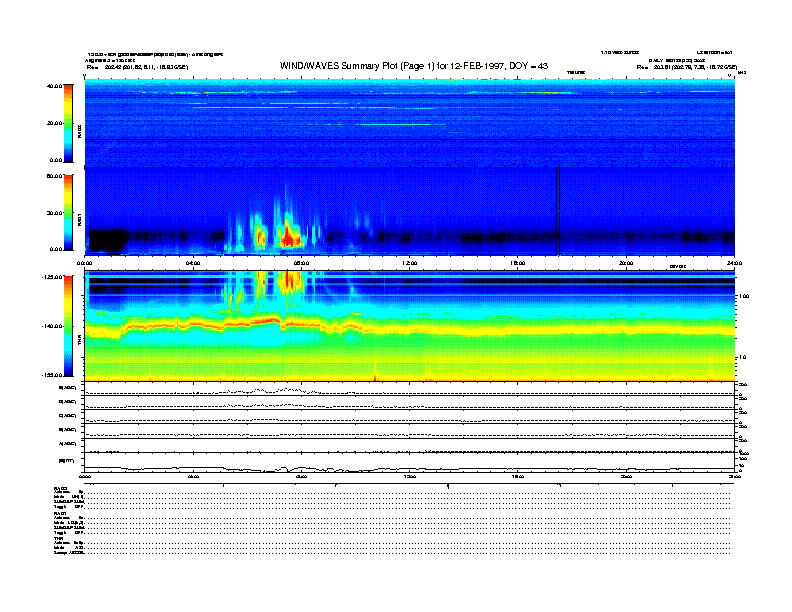Click the TNR color scale bar
Screen dimensions: 792x612
coord(68,326)
